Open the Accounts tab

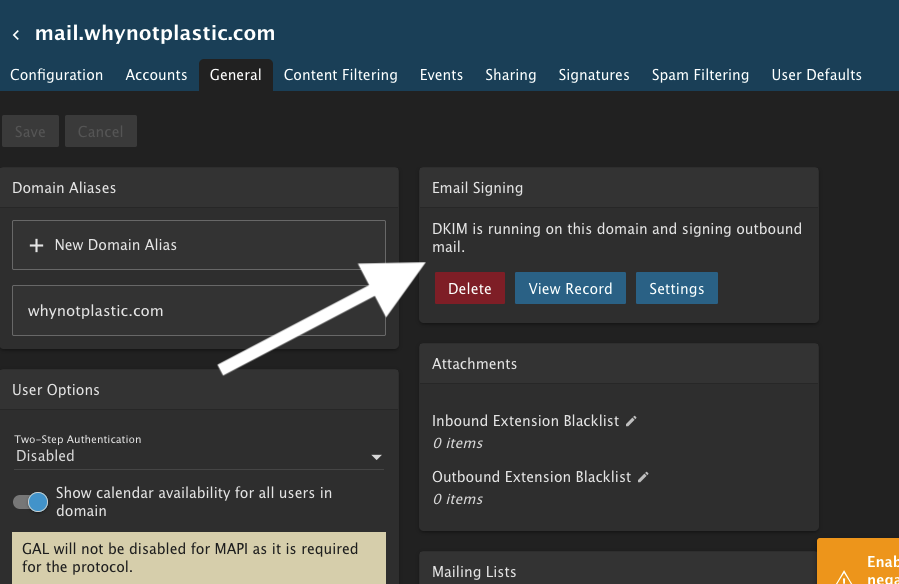(156, 75)
